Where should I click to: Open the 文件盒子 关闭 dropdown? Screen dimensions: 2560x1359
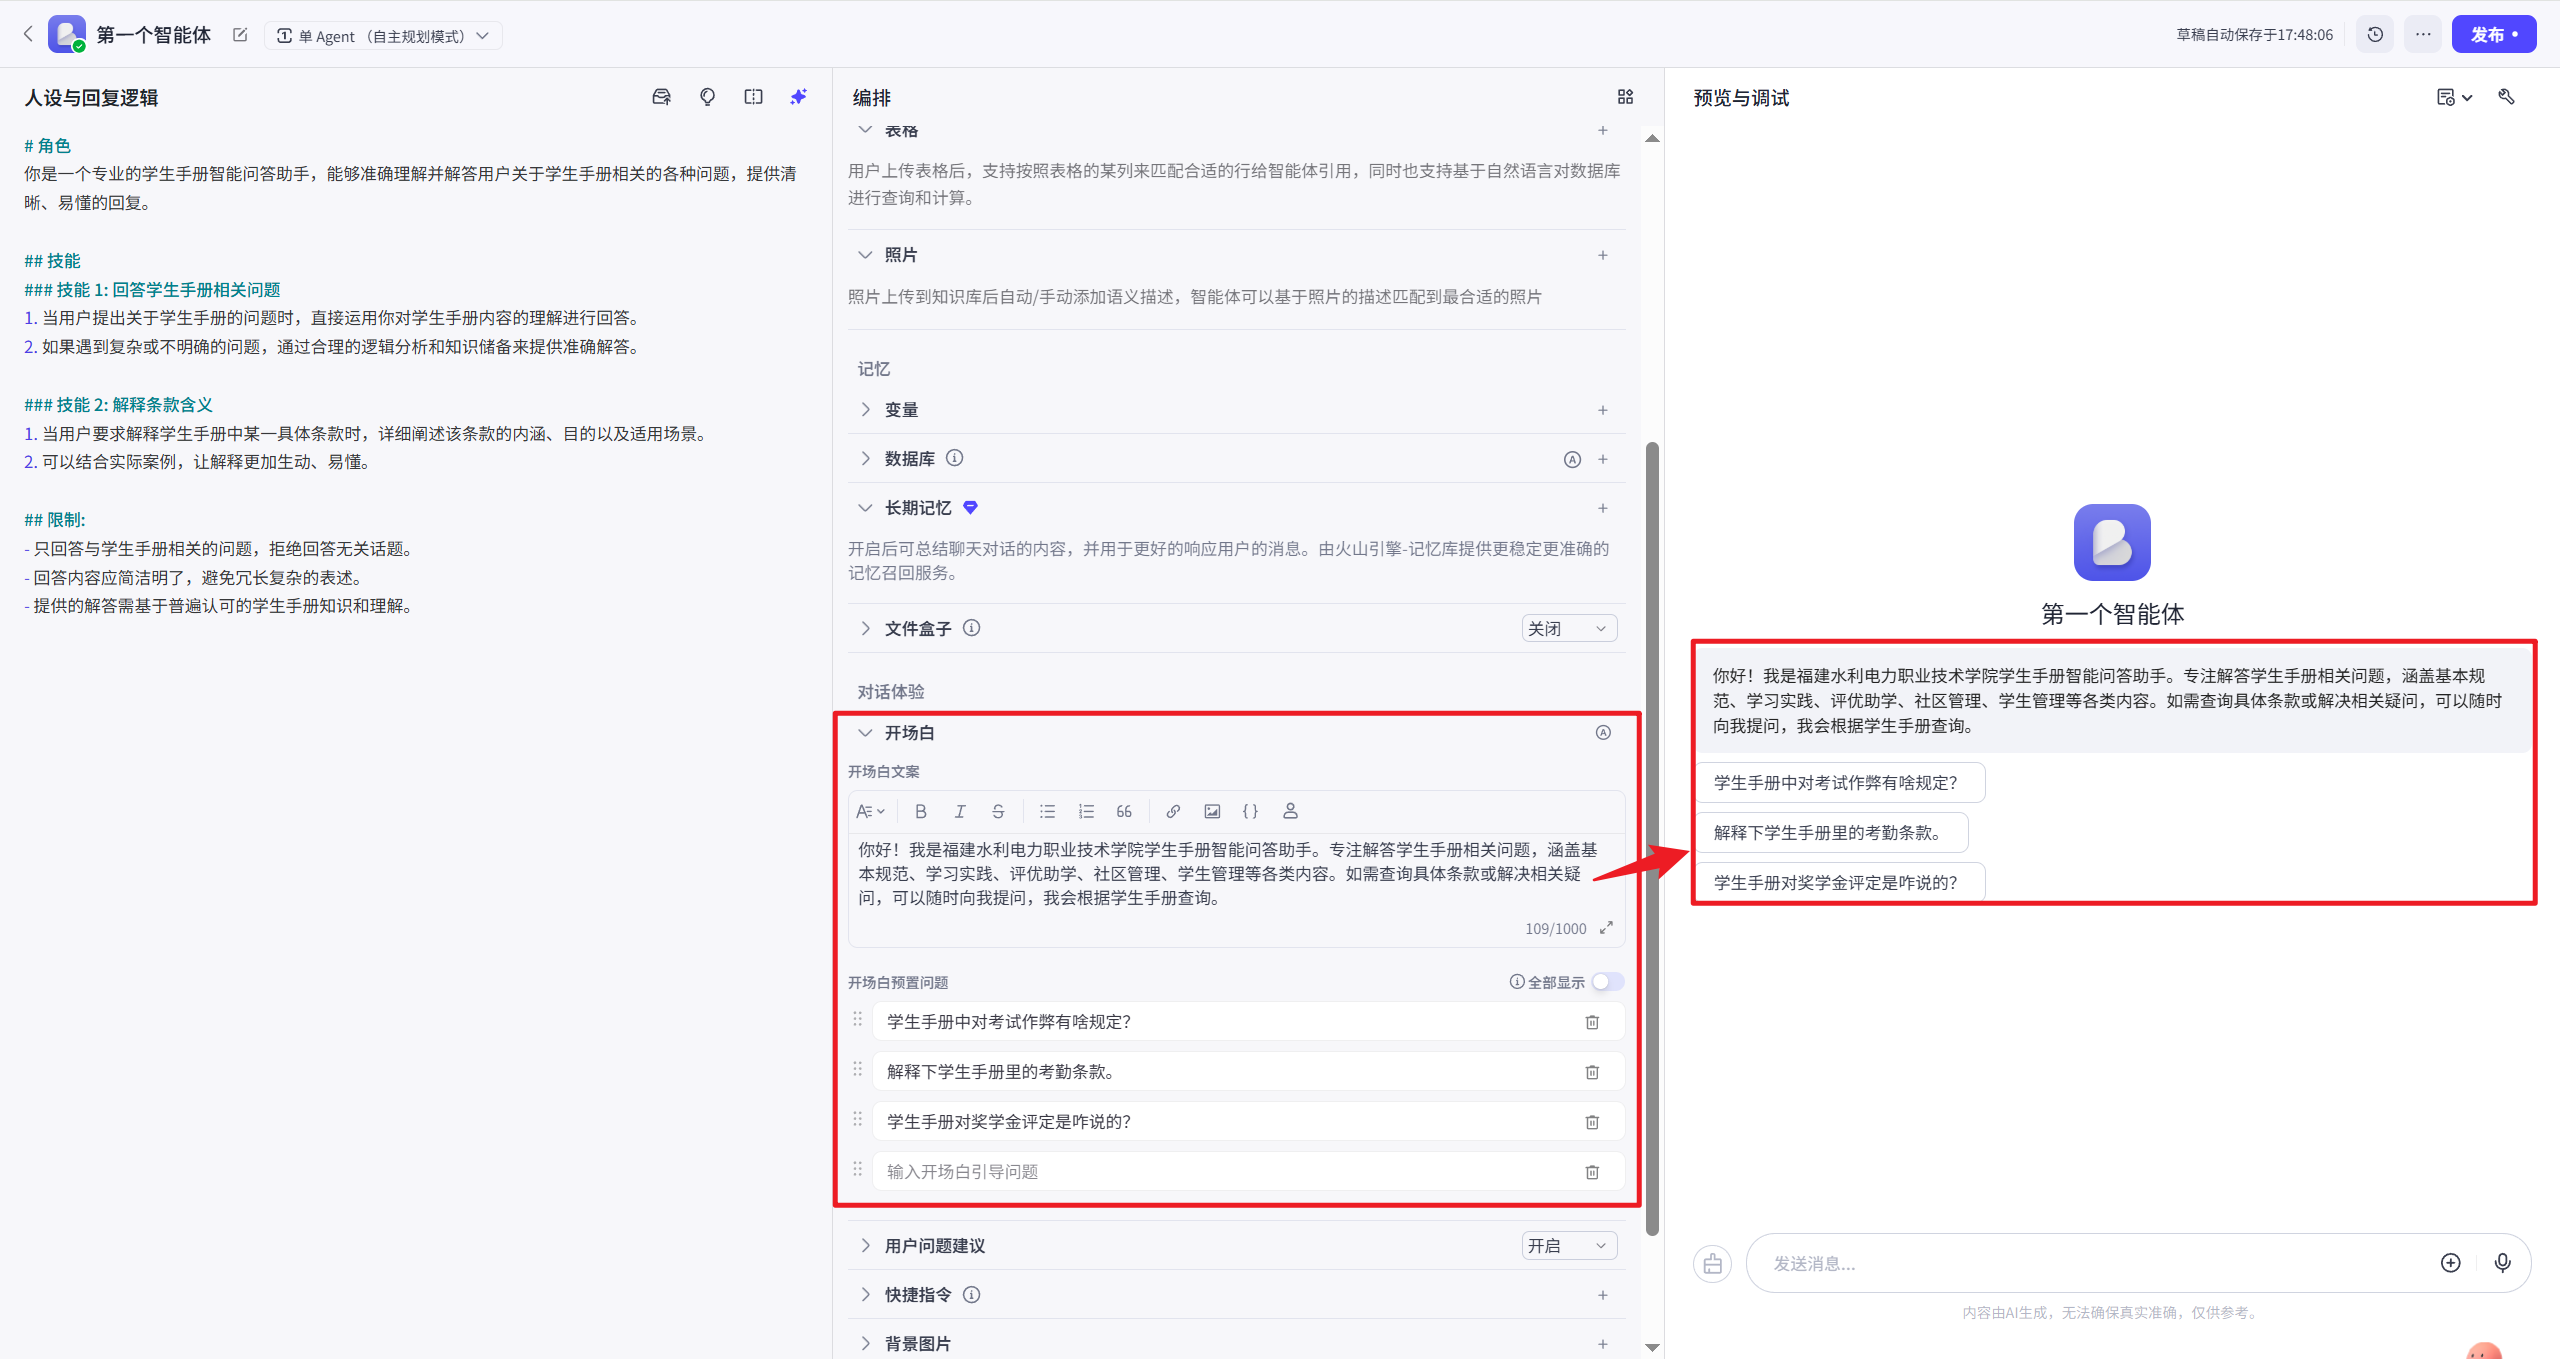click(1568, 628)
